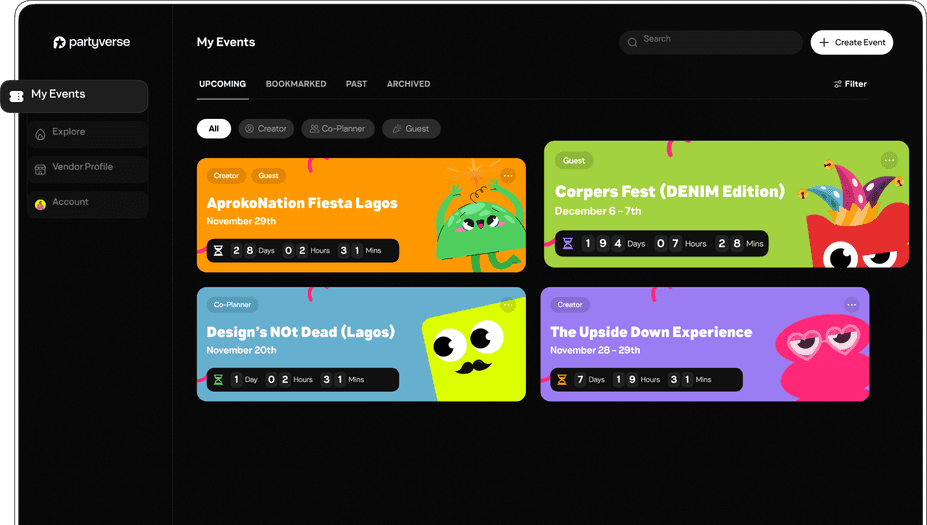Open the Corpers Fest (DENIM Edition) event title
This screenshot has width=927, height=525.
[670, 192]
